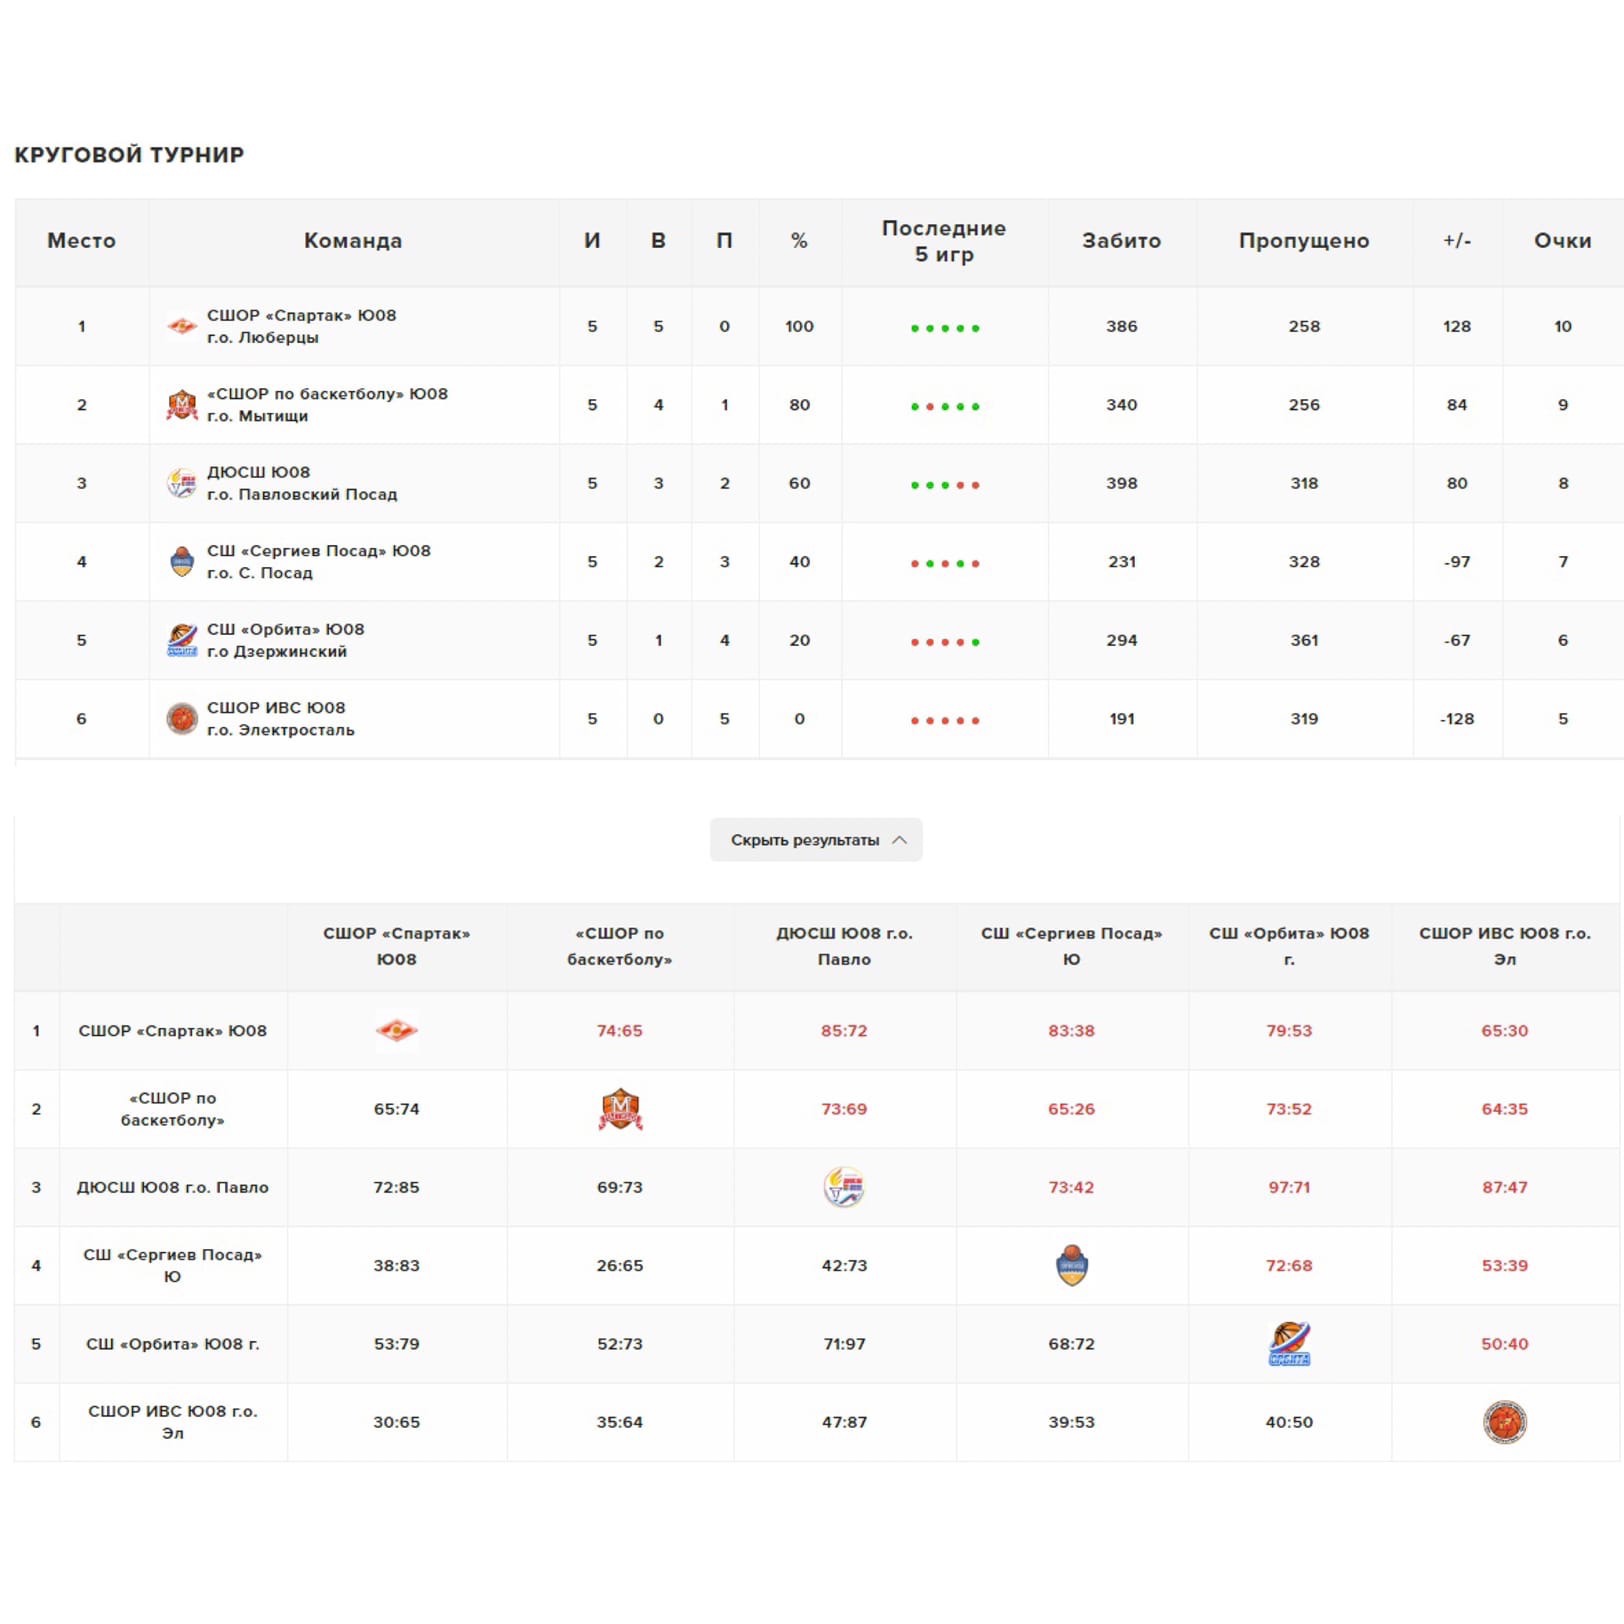Click the 71:97 score cell

pos(844,1344)
